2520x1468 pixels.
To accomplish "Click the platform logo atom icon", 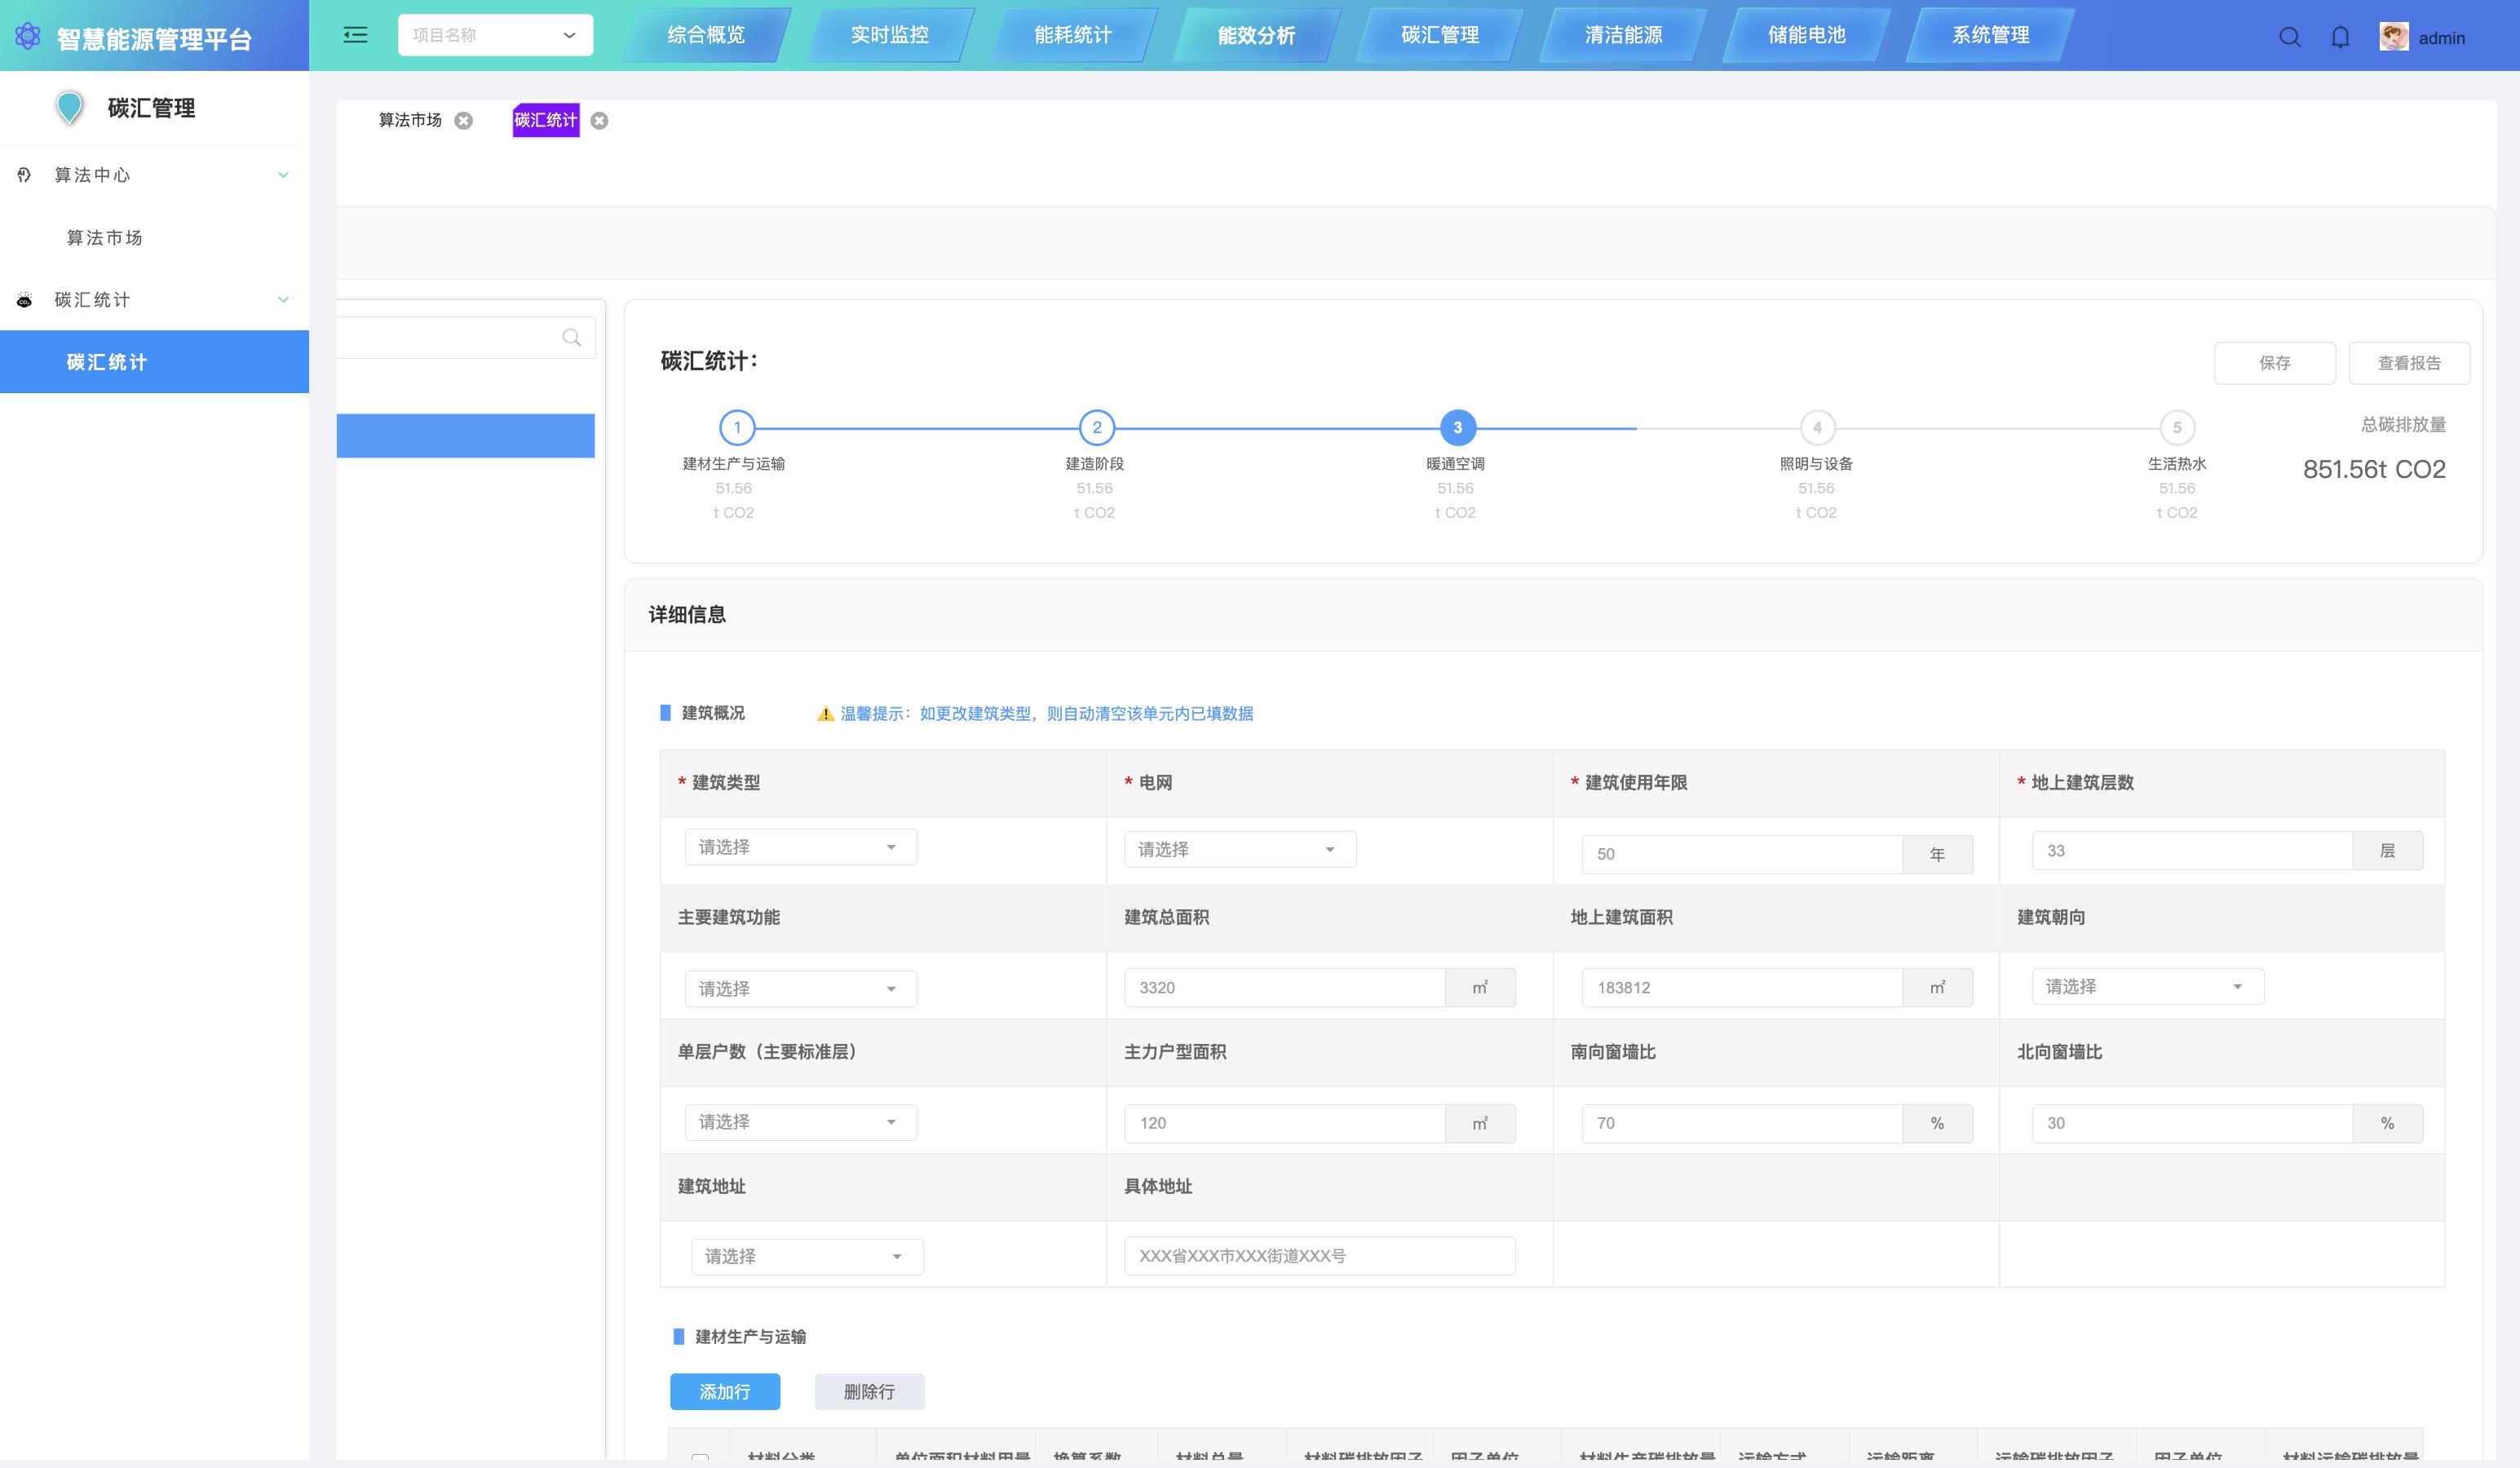I will click(x=28, y=37).
